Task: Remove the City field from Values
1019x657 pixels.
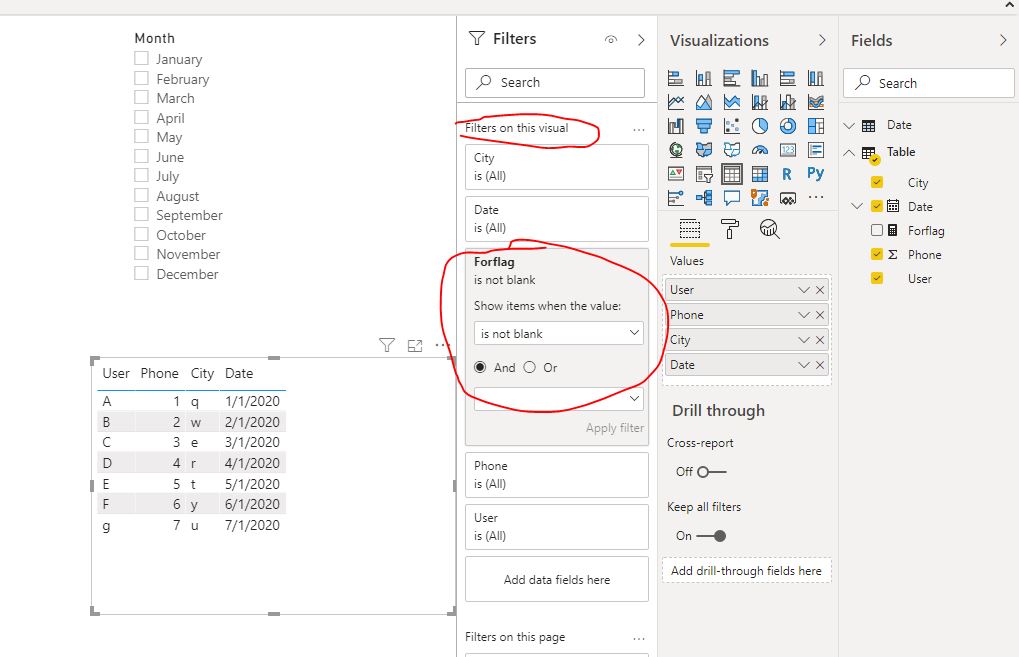Action: [x=820, y=340]
